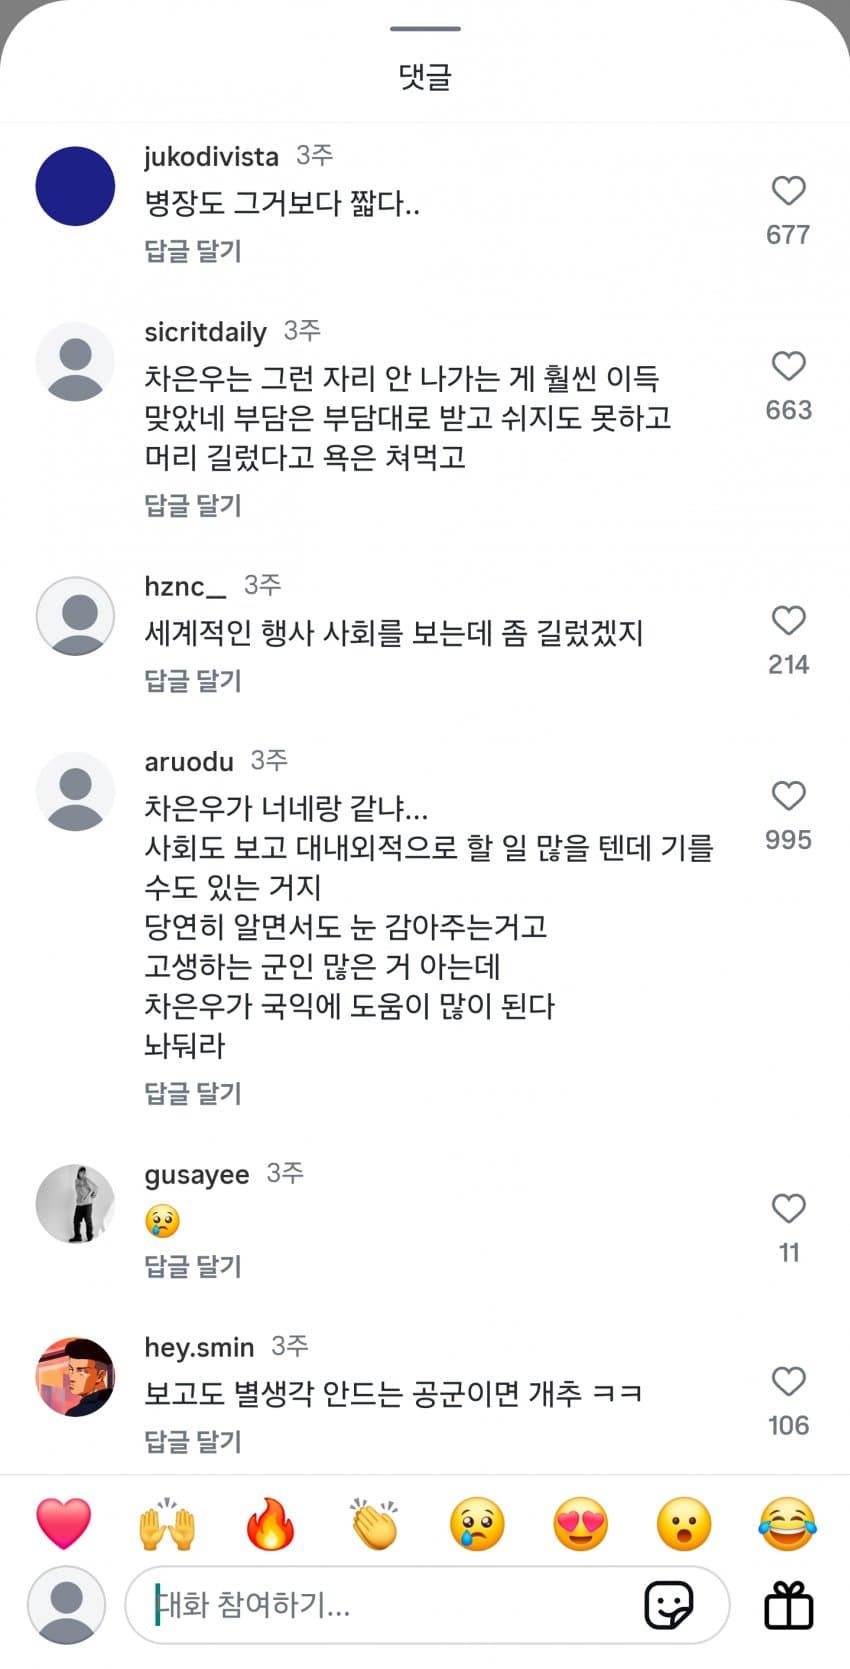Select the clapping hands emoji
This screenshot has height=1669, width=850.
pos(374,1524)
